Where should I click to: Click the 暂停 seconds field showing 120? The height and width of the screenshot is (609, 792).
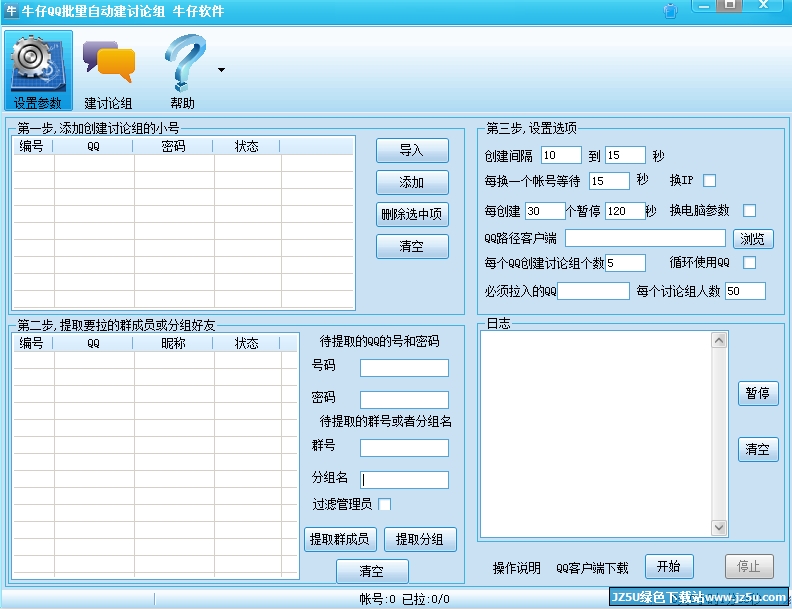(x=625, y=211)
